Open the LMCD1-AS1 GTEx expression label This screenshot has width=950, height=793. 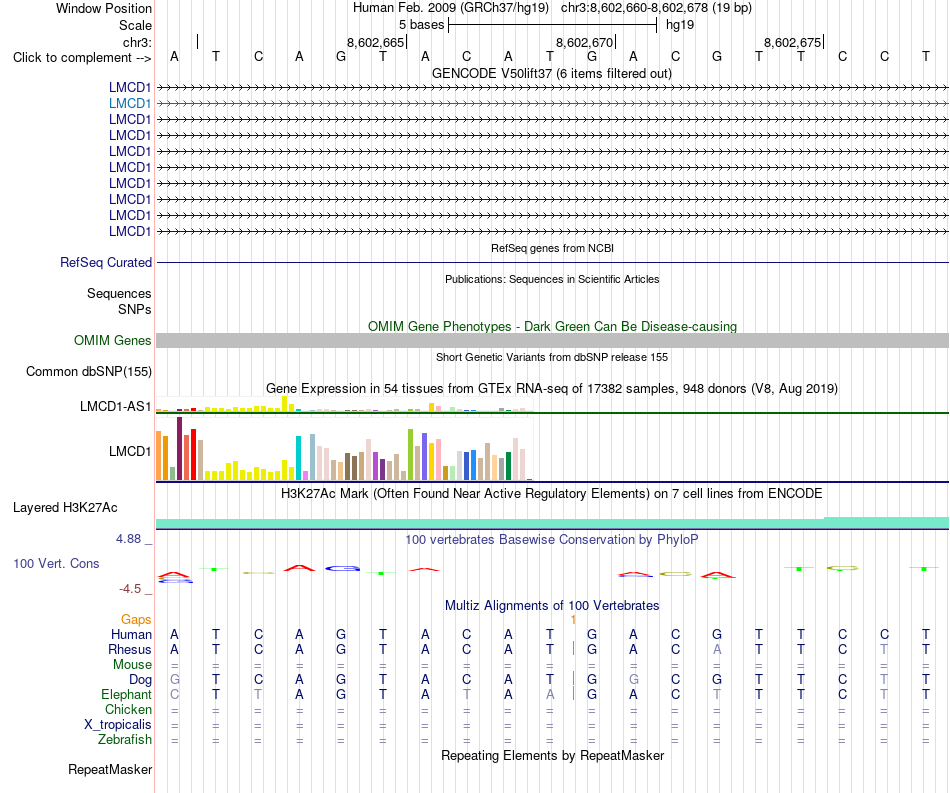(115, 406)
